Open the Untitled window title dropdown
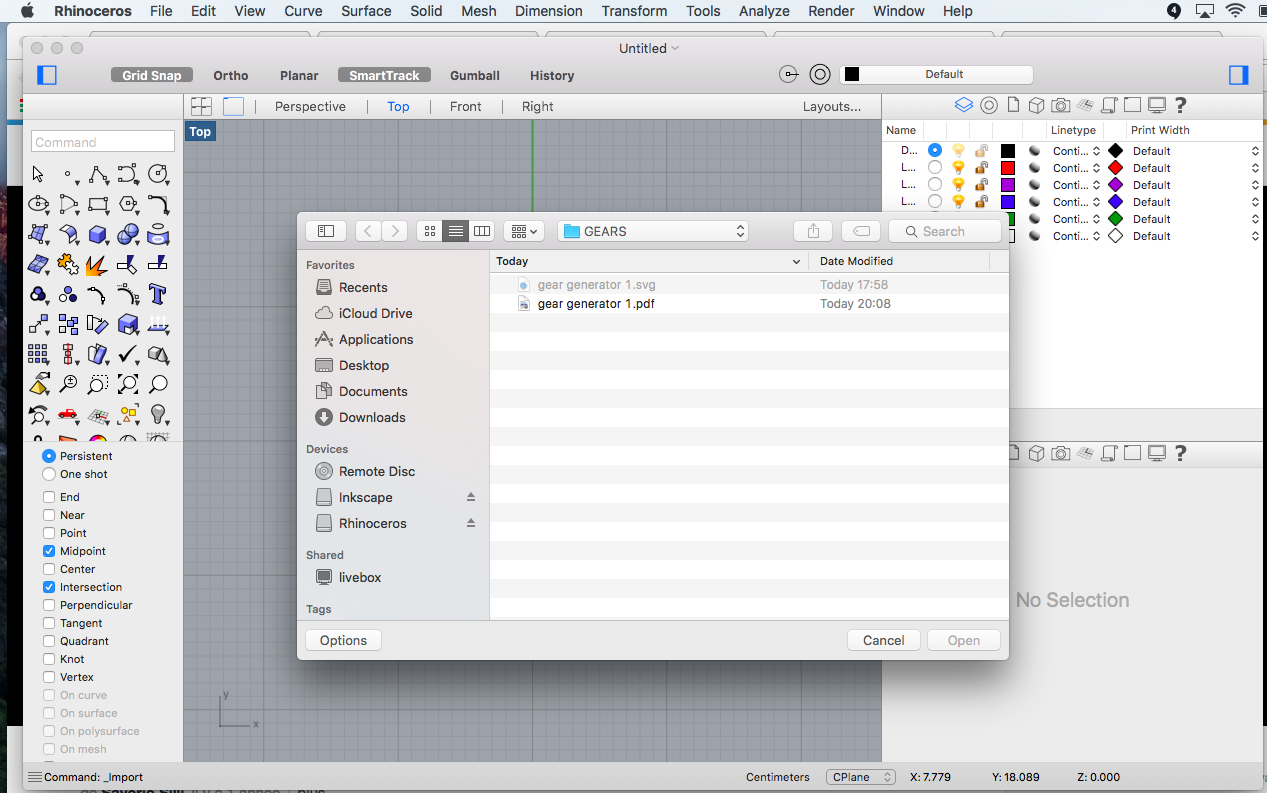The image size is (1267, 793). pos(675,48)
